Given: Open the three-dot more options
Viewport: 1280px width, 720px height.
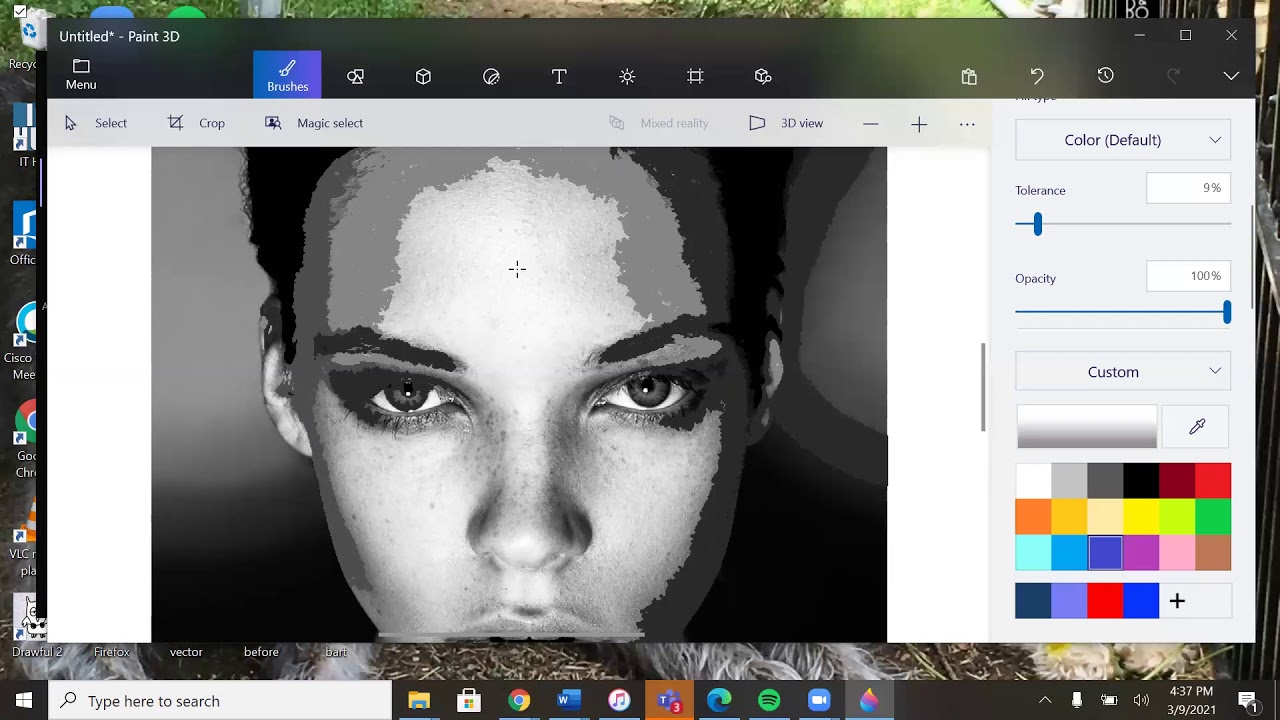Looking at the screenshot, I should point(967,124).
